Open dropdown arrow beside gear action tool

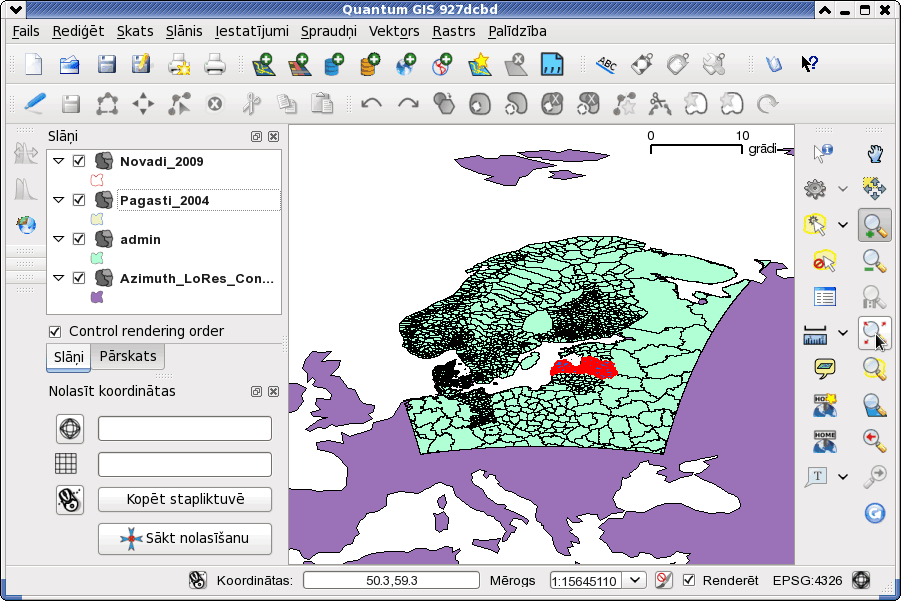click(x=843, y=188)
